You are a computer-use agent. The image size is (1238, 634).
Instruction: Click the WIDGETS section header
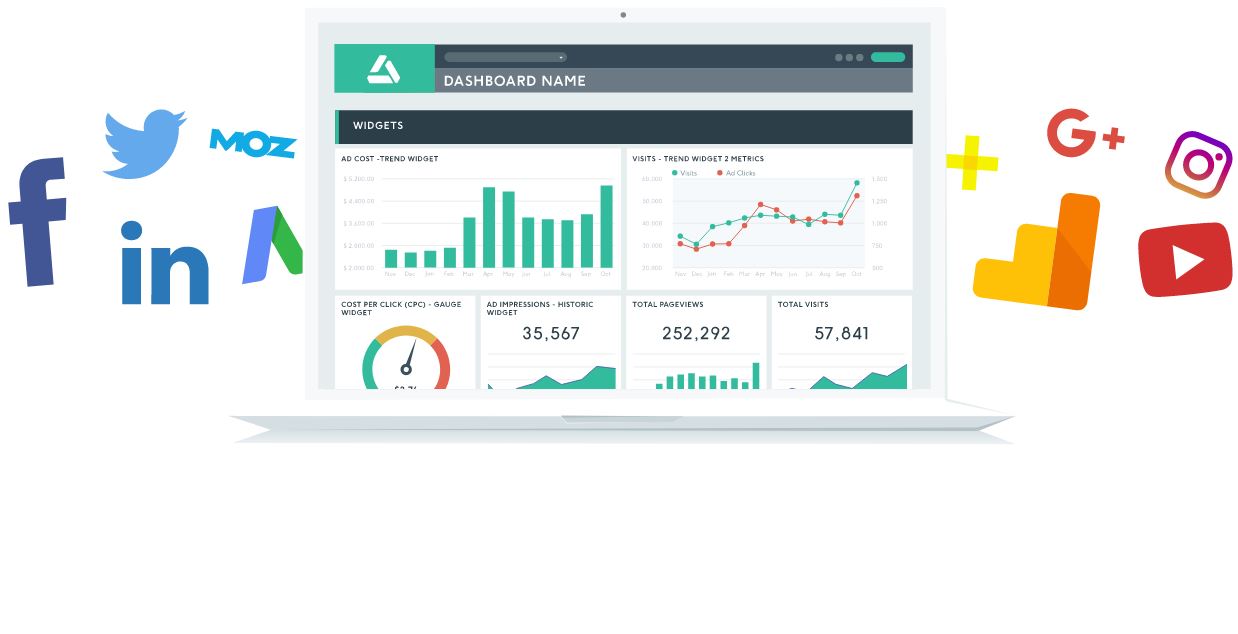tap(624, 127)
